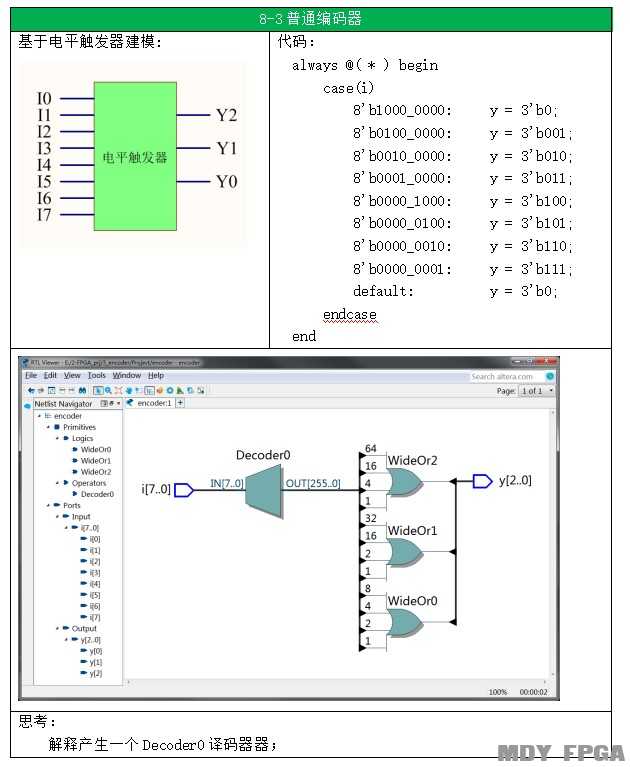
Task: Select WideOr1 in Netlist Navigator tree
Action: pos(96,461)
